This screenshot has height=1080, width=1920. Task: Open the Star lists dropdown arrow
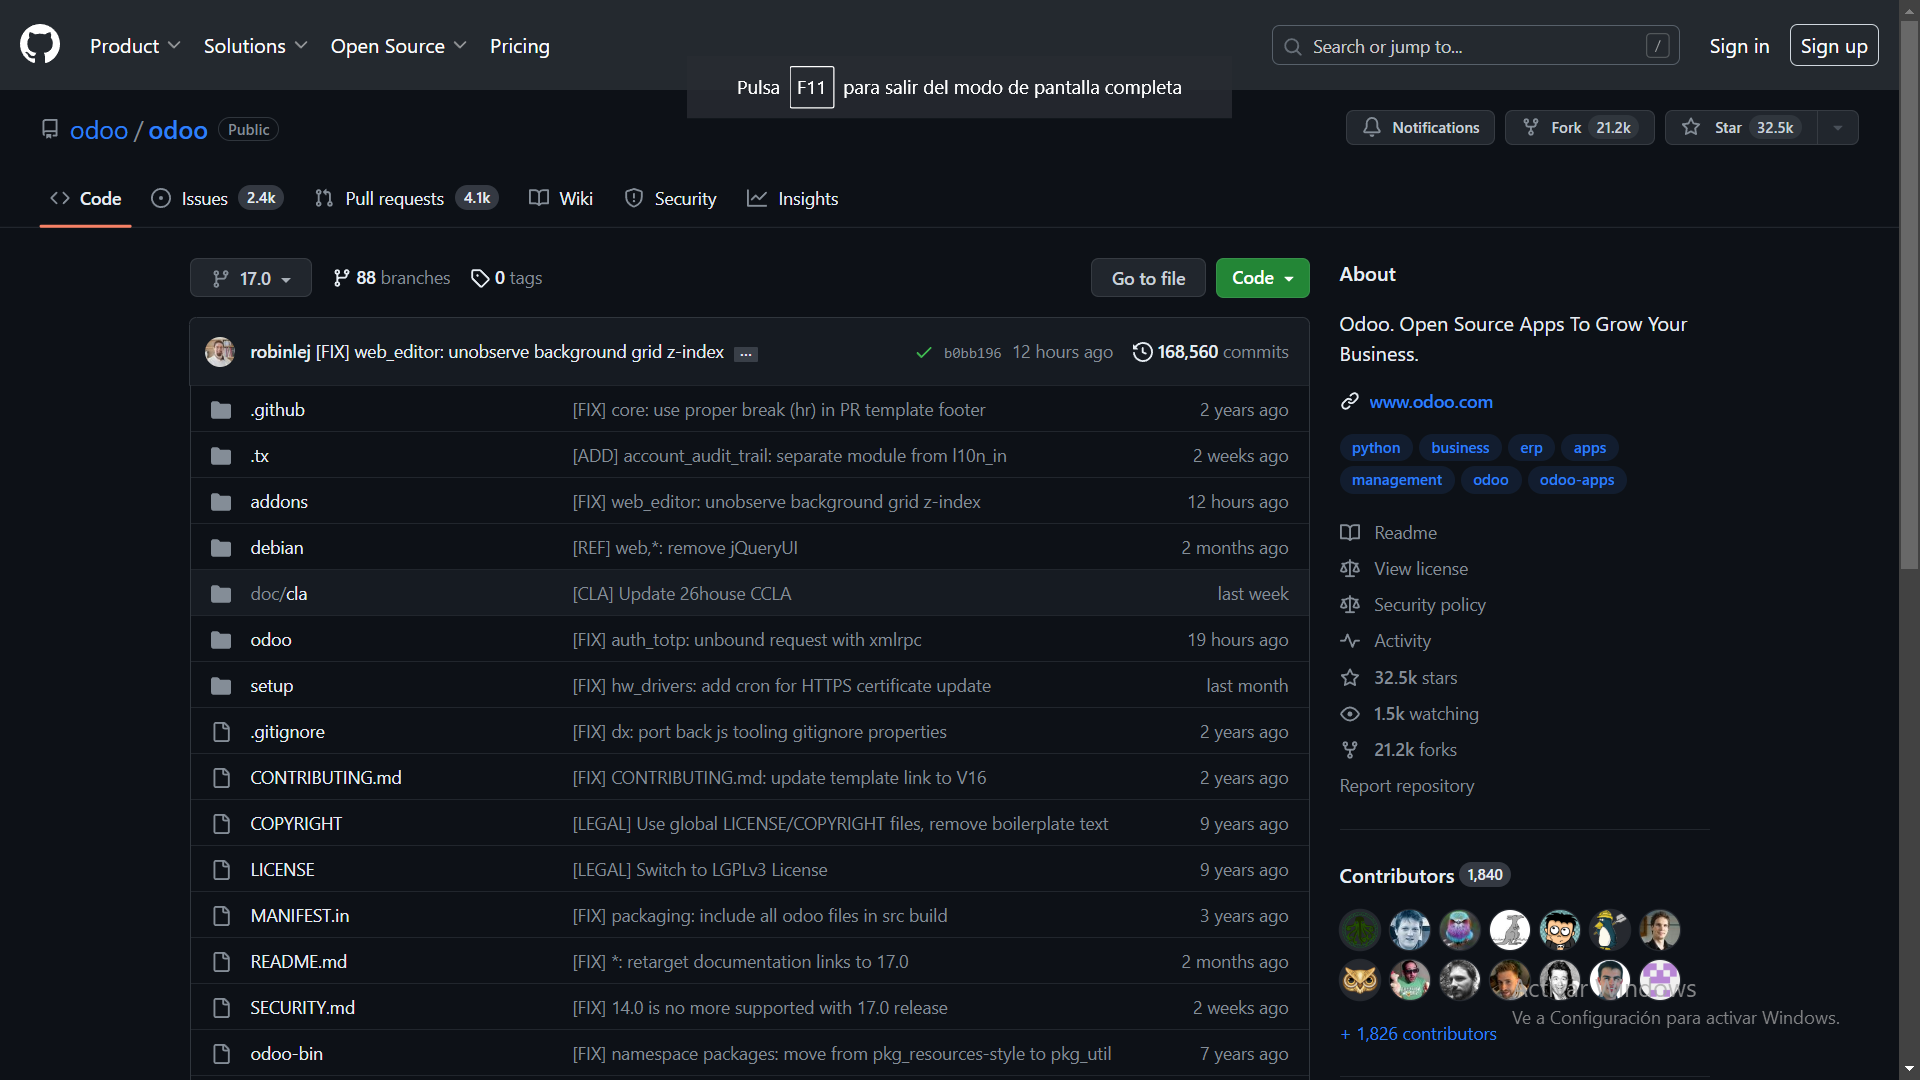click(1838, 127)
